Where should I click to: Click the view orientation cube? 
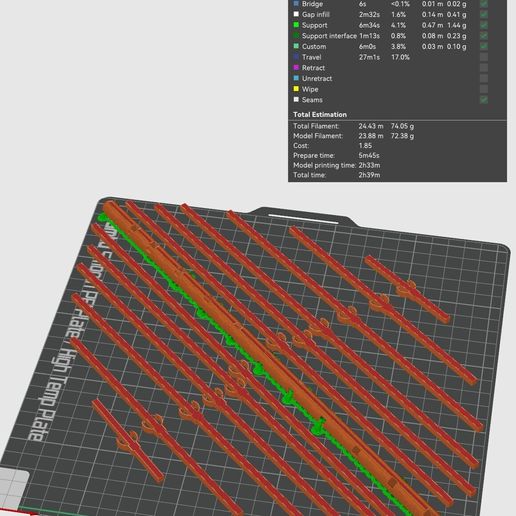pos(13,489)
